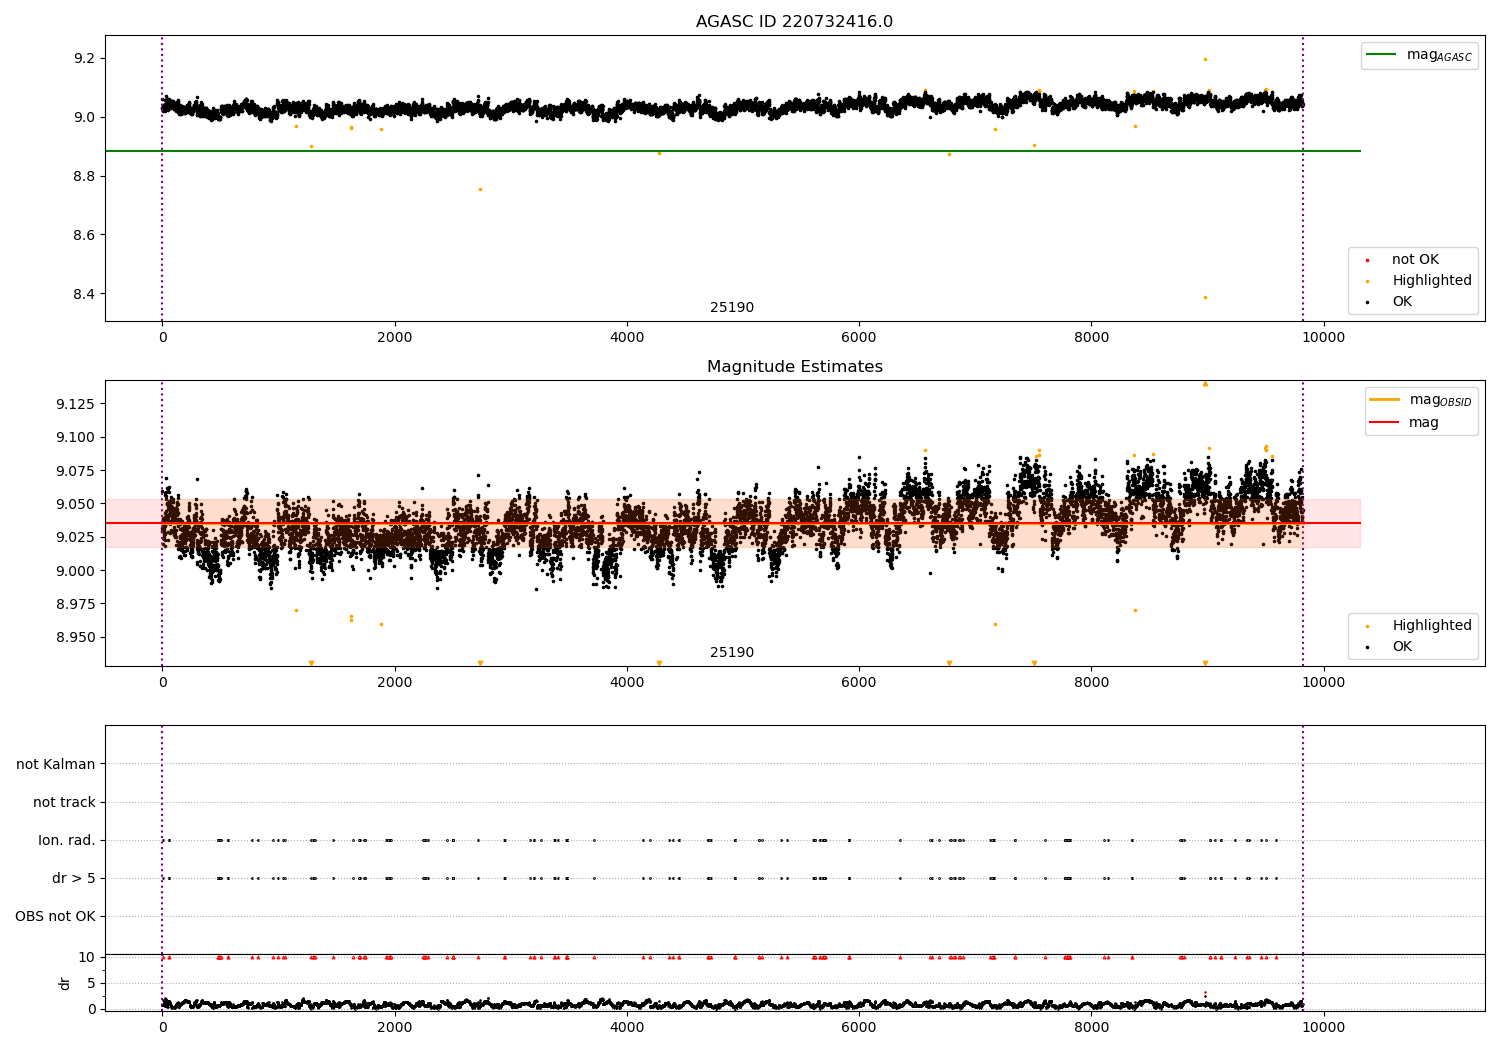
Task: Click the 5 tick on the dr axis
Action: pyautogui.click(x=91, y=984)
